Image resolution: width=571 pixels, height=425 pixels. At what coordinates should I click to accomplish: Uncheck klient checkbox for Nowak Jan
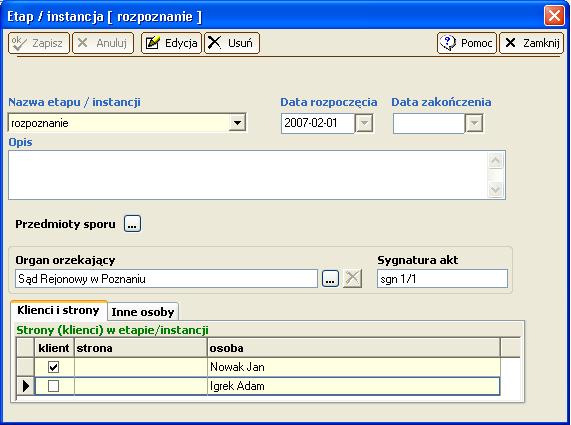tap(54, 367)
